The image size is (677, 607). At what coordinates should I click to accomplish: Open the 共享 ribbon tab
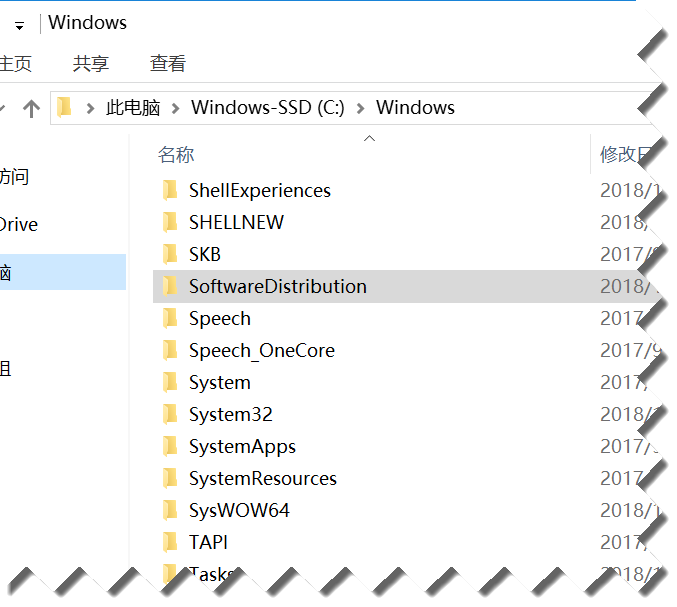91,63
